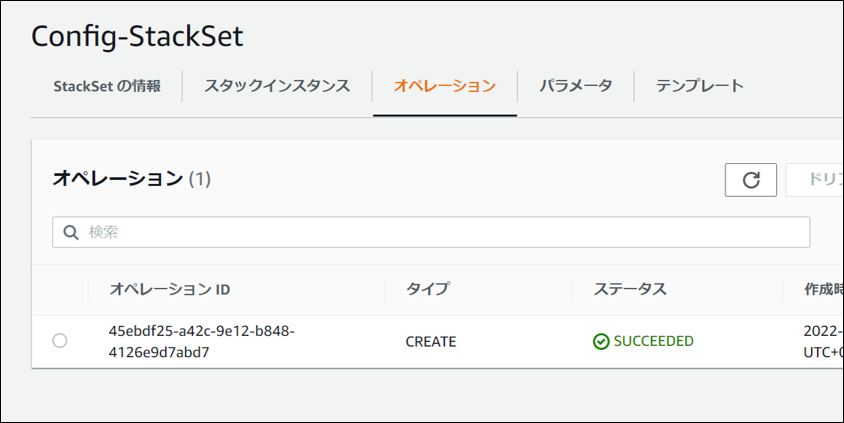Viewport: 844px width, 423px height.
Task: Click the SUCCEEDED status text
Action: click(653, 341)
